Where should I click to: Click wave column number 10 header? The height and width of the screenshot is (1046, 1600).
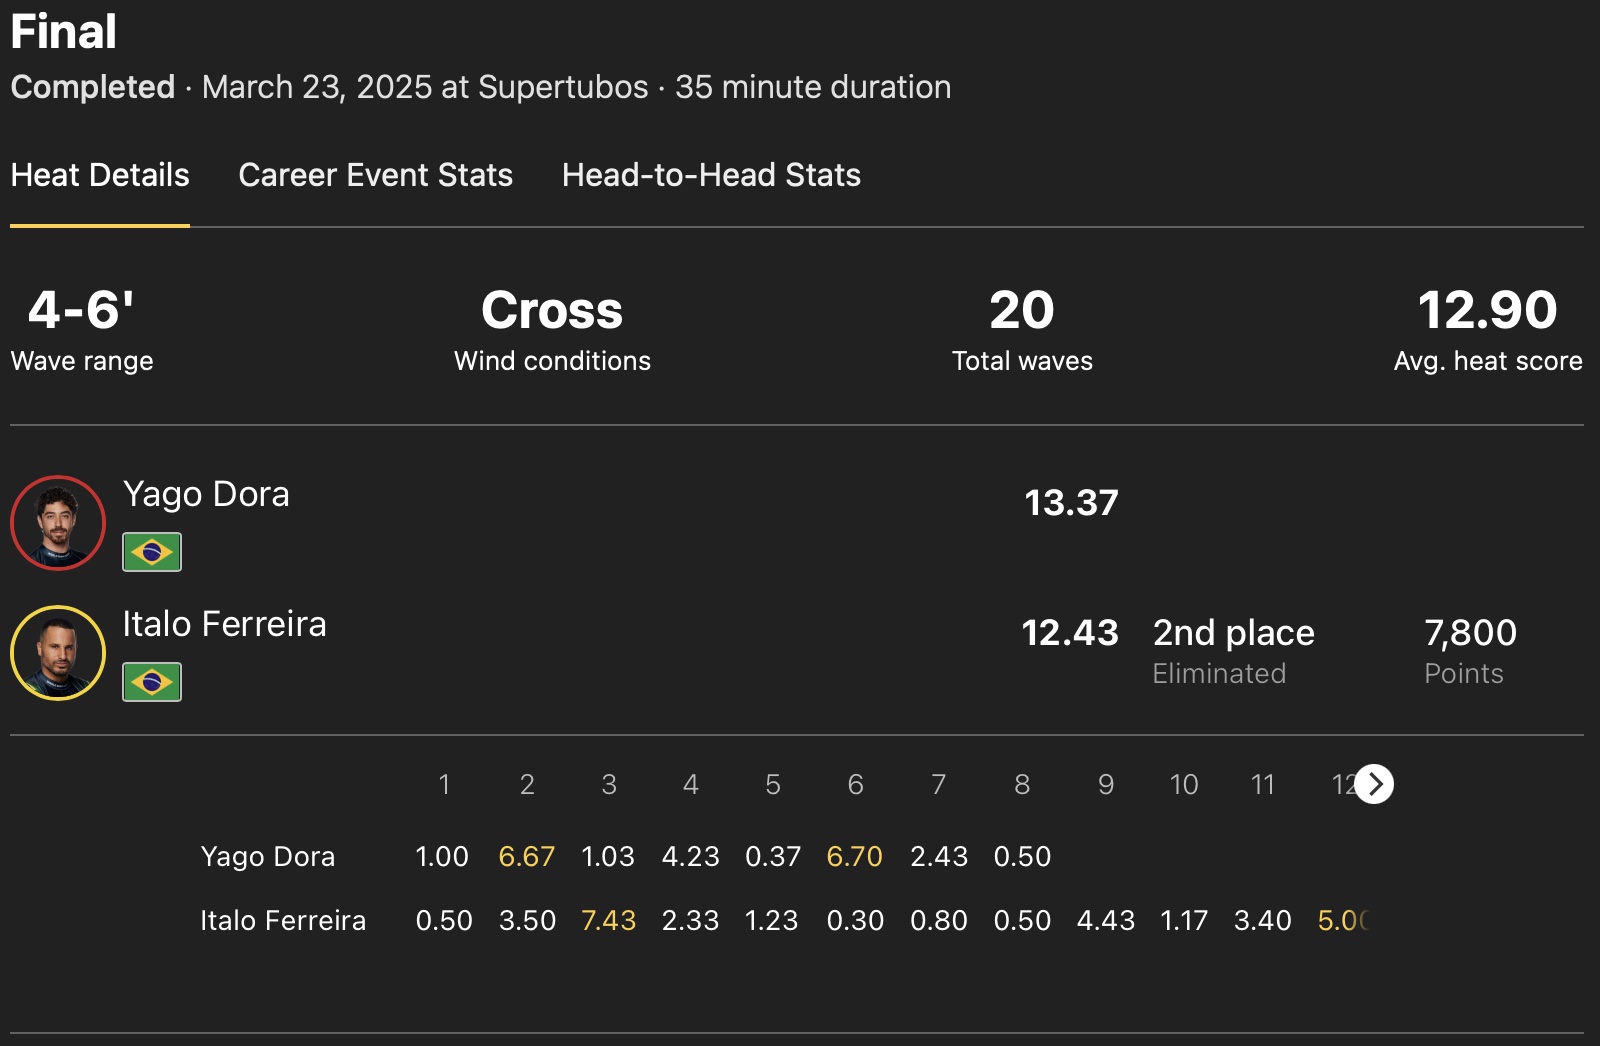[x=1184, y=785]
